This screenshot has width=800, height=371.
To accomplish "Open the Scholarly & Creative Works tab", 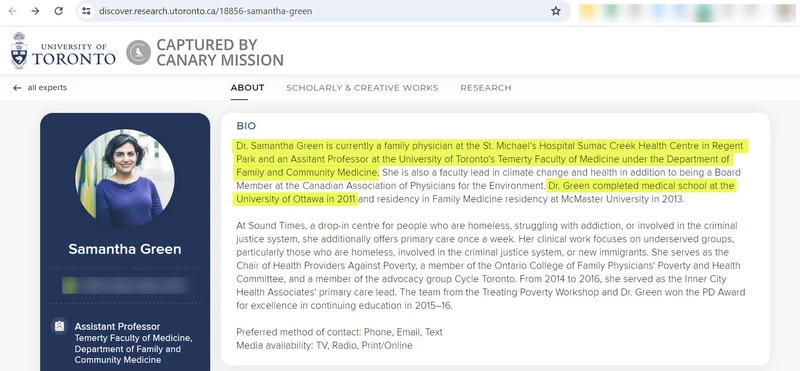I will coord(362,88).
